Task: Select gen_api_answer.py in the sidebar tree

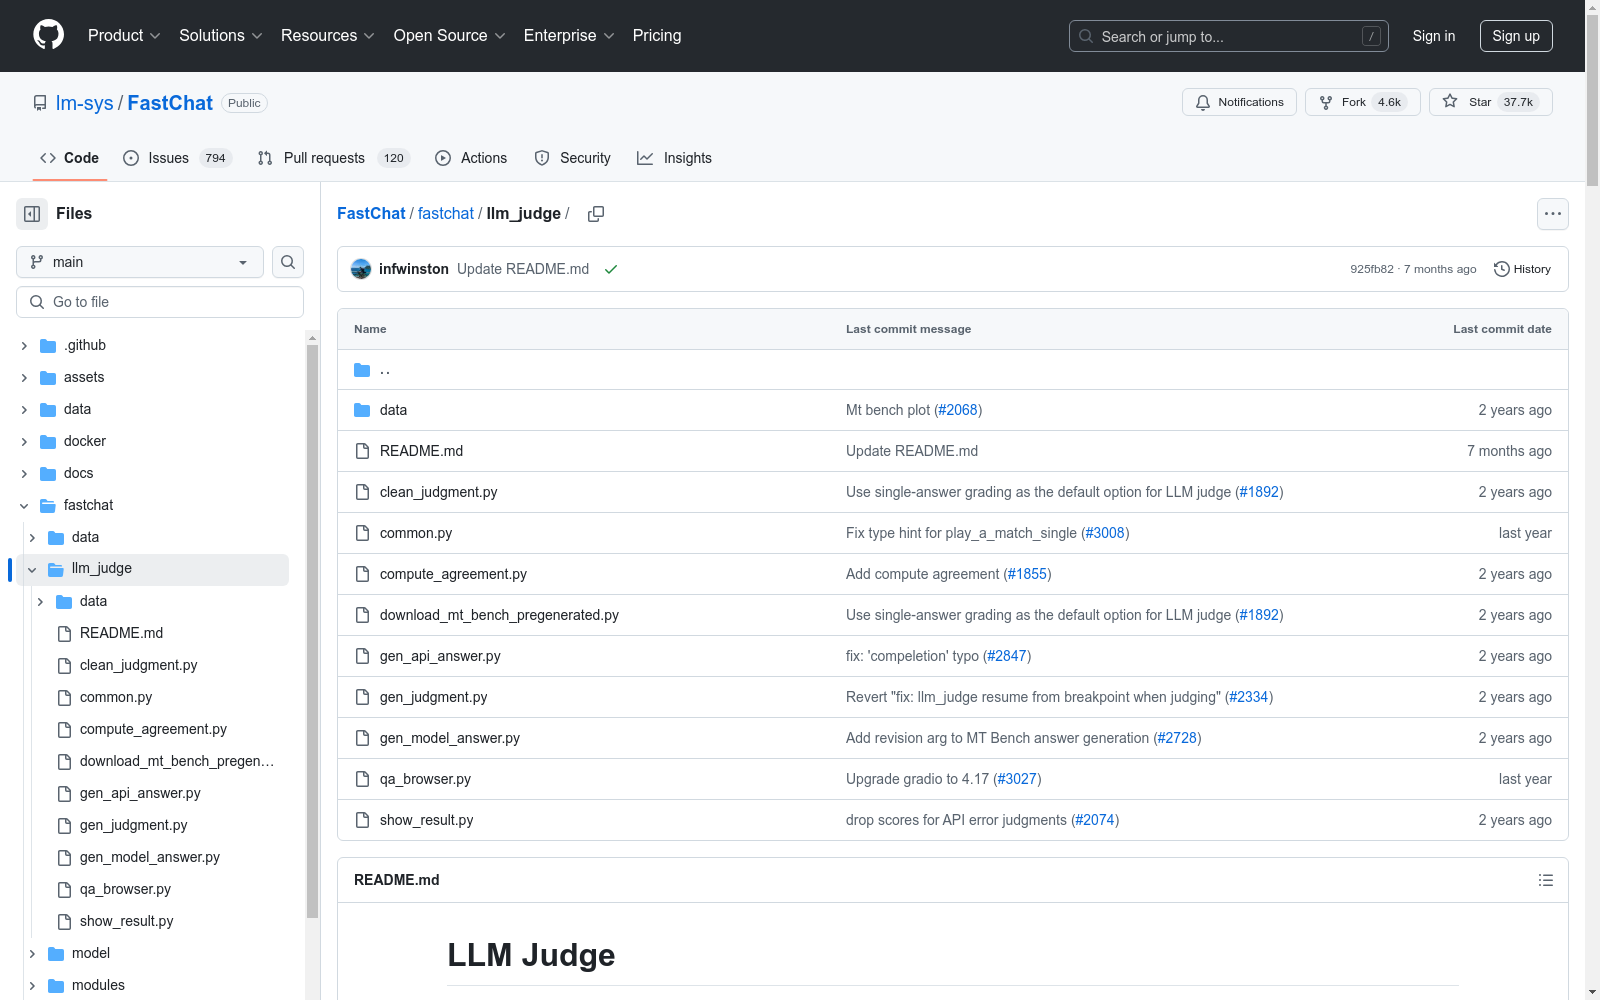Action: [140, 793]
